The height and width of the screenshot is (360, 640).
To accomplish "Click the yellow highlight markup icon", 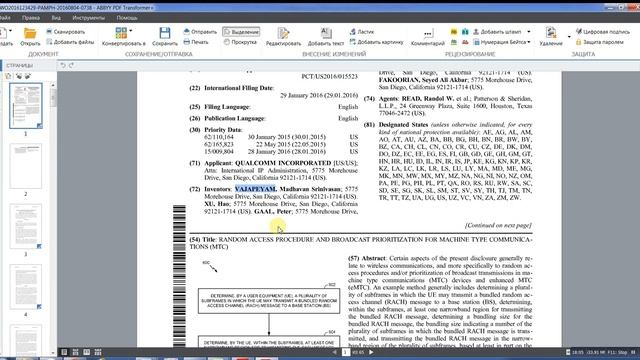I will (x=454, y=31).
